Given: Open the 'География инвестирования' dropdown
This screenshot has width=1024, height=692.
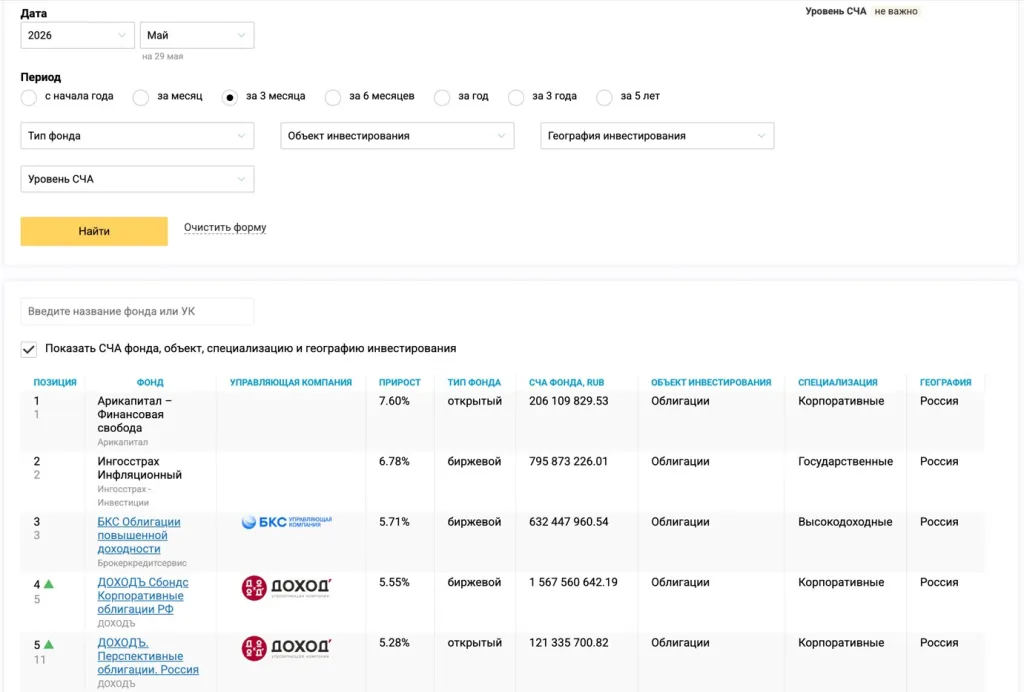Looking at the screenshot, I should coord(657,136).
